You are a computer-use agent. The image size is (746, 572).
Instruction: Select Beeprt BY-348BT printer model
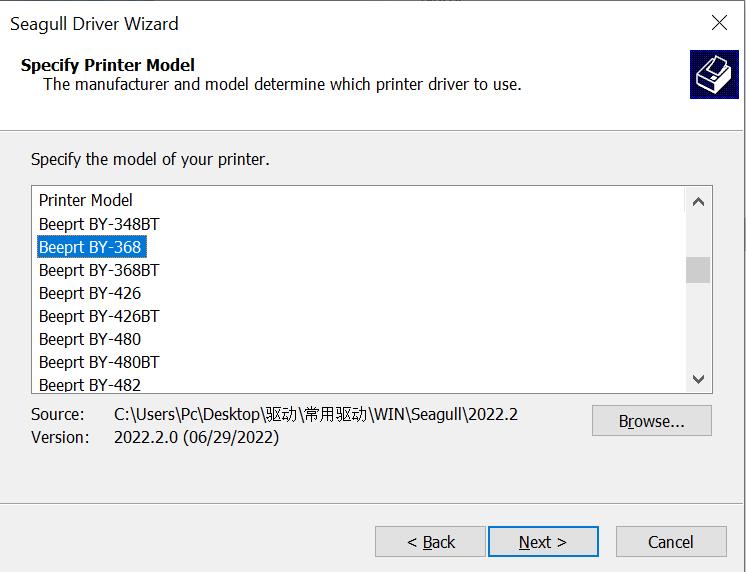click(99, 224)
